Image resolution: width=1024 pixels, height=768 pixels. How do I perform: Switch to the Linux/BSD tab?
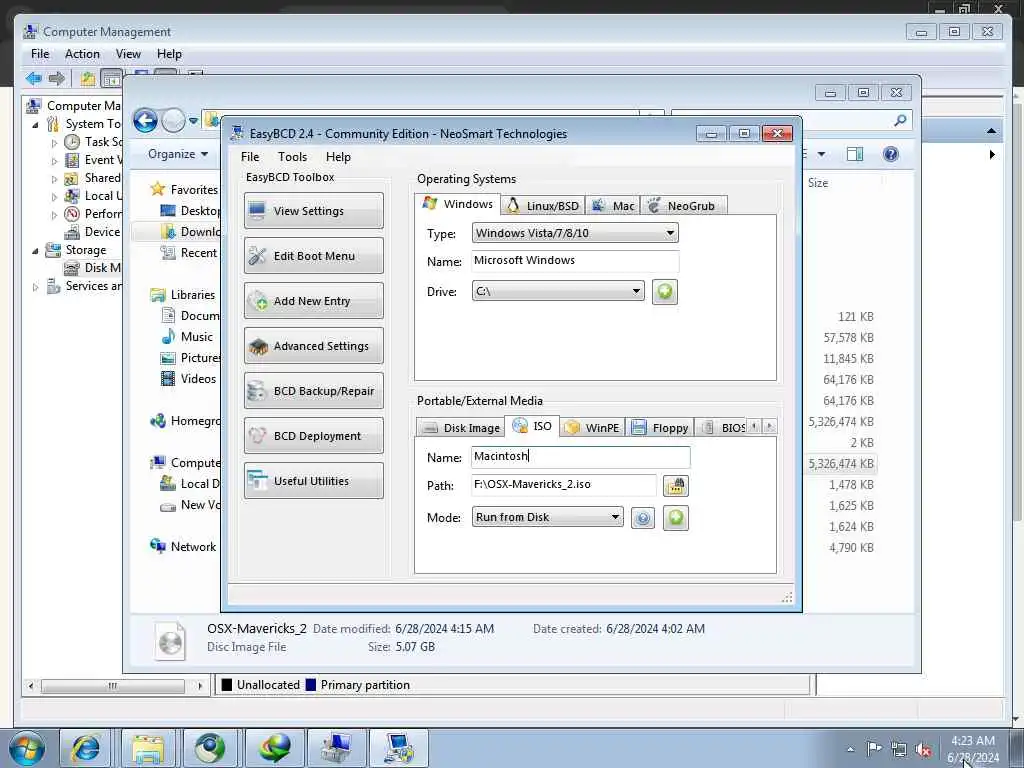coord(543,206)
